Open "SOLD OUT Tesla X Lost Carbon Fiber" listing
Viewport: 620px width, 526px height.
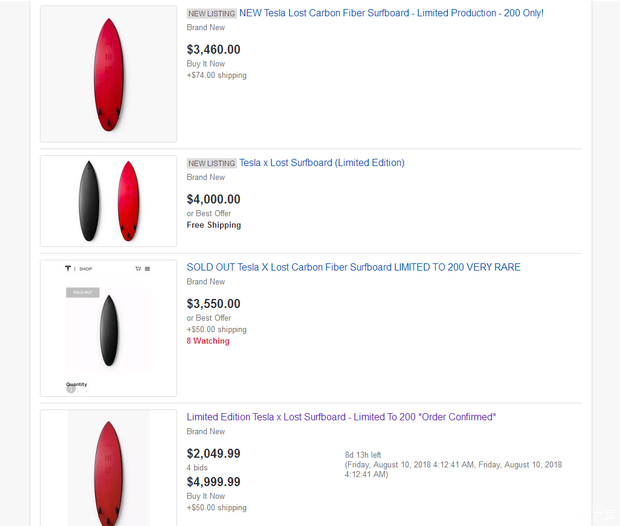[x=353, y=267]
